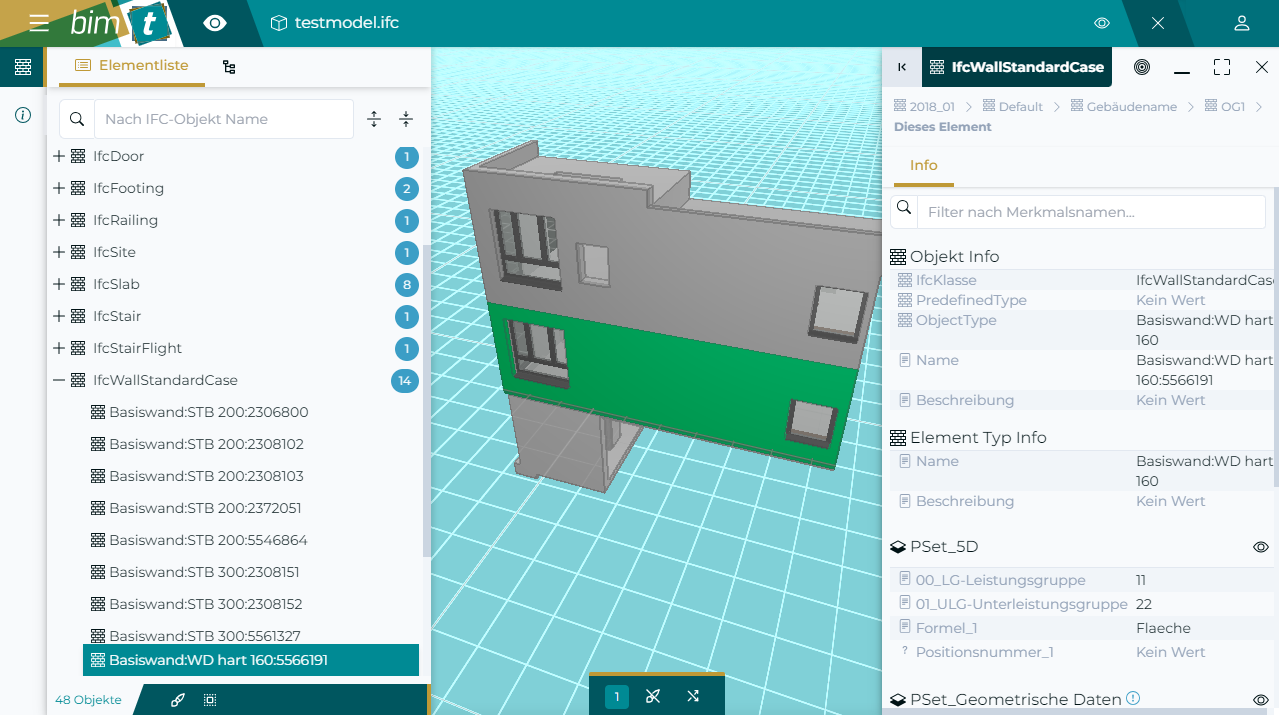Expand the IfcStairFlight group
This screenshot has height=715, width=1279.
pos(59,348)
